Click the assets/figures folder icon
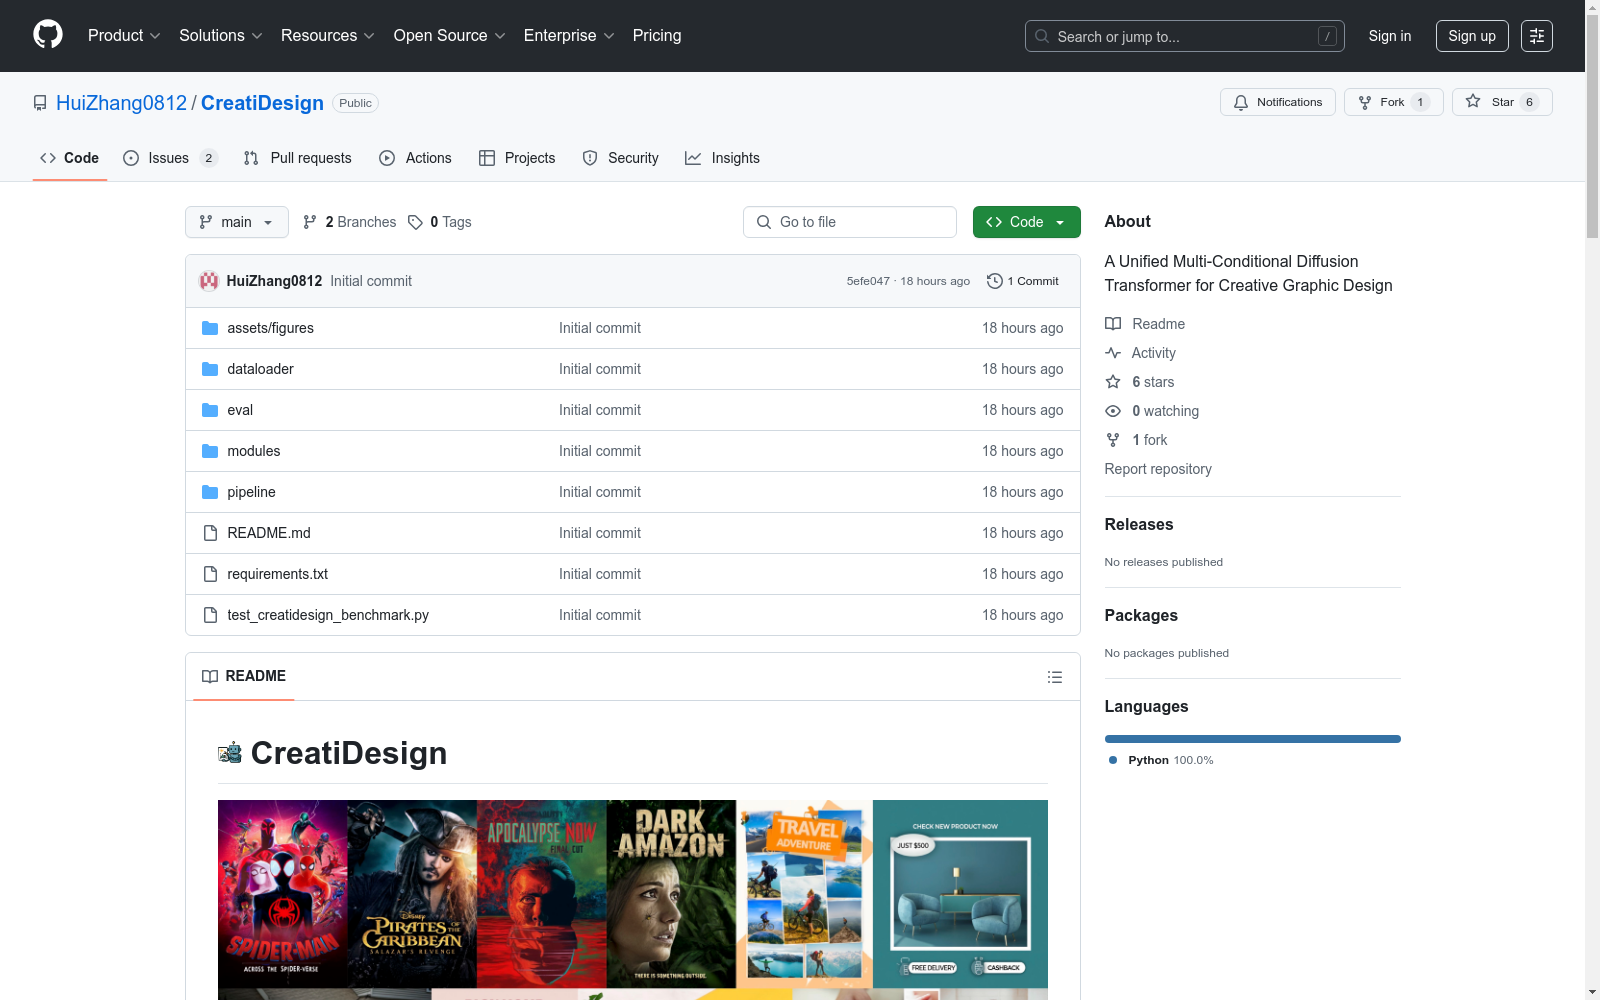This screenshot has width=1600, height=1000. pyautogui.click(x=210, y=328)
